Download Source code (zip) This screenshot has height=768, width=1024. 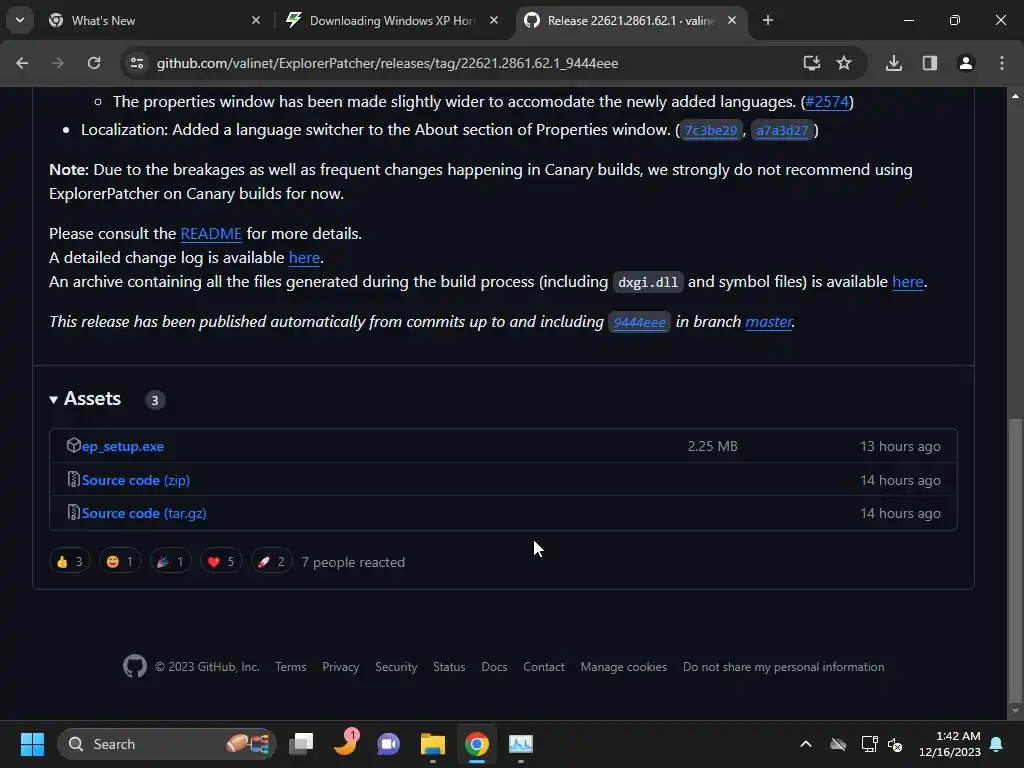click(136, 480)
